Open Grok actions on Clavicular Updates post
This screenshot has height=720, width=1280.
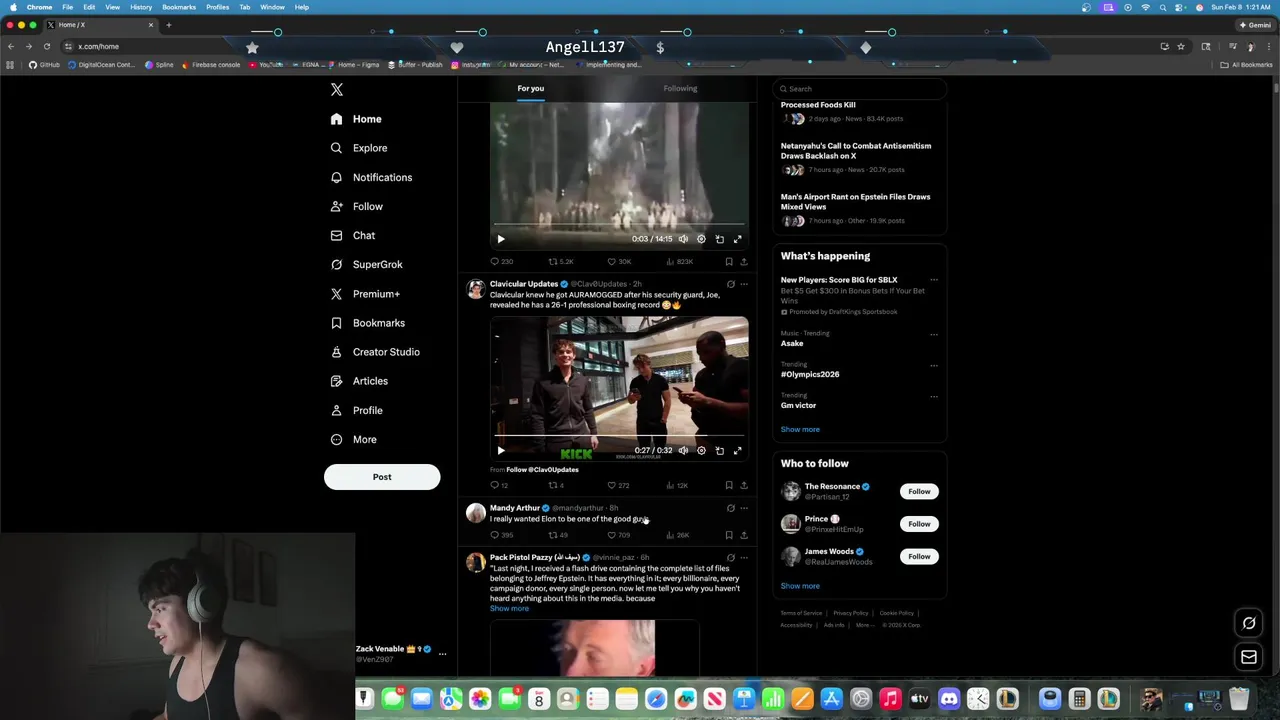(x=730, y=284)
